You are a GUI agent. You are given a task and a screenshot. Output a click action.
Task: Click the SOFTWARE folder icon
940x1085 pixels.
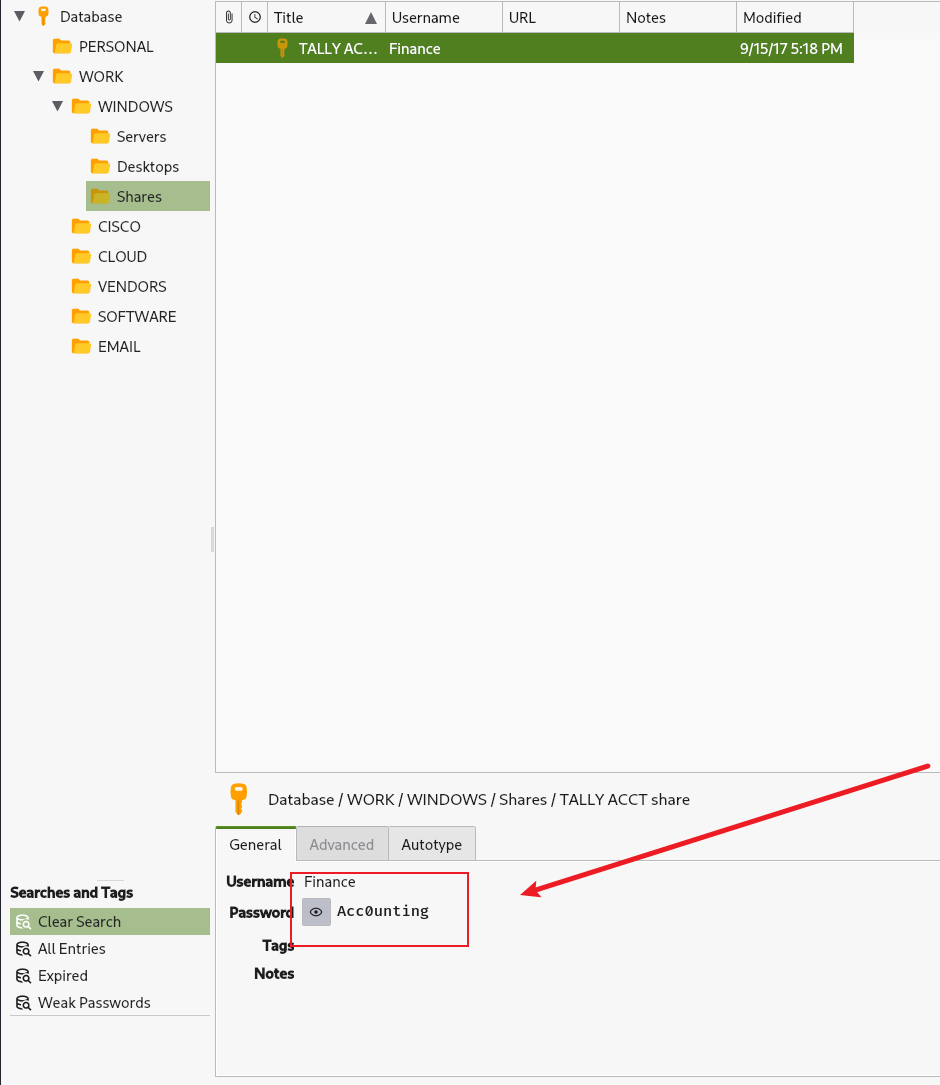(81, 316)
